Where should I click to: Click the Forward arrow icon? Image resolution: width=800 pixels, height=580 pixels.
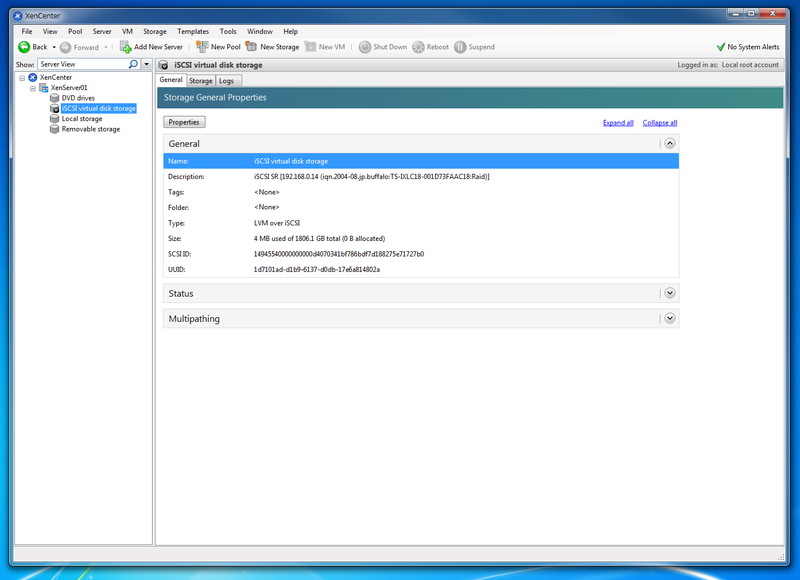coord(65,47)
